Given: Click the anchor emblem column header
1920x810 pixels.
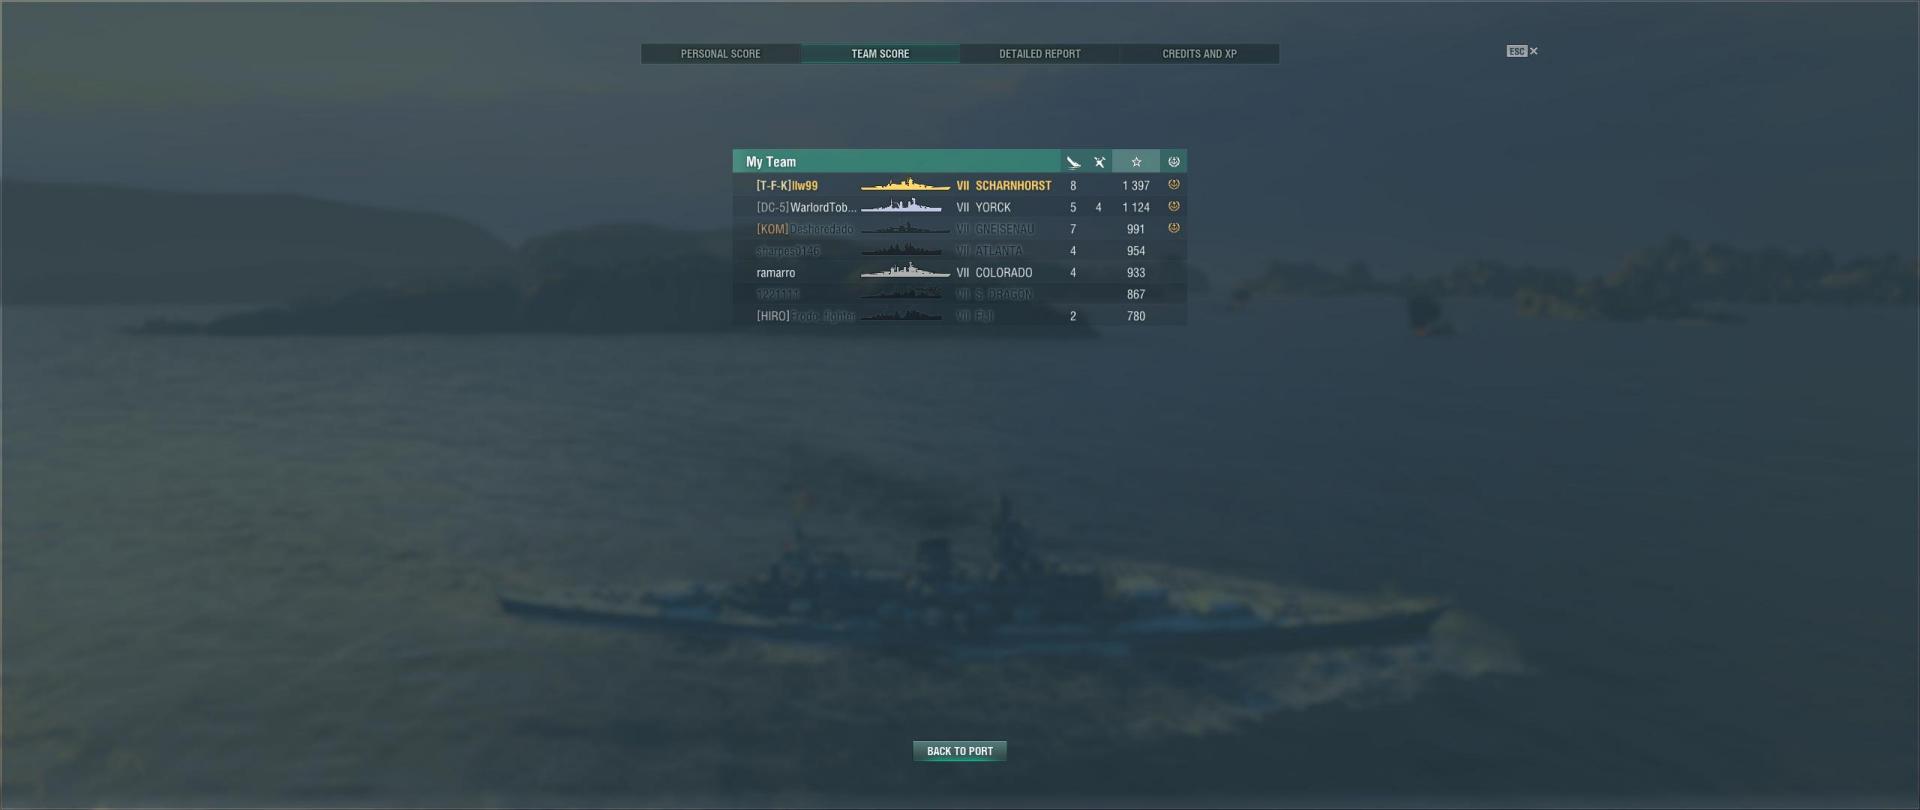Looking at the screenshot, I should (x=1174, y=162).
